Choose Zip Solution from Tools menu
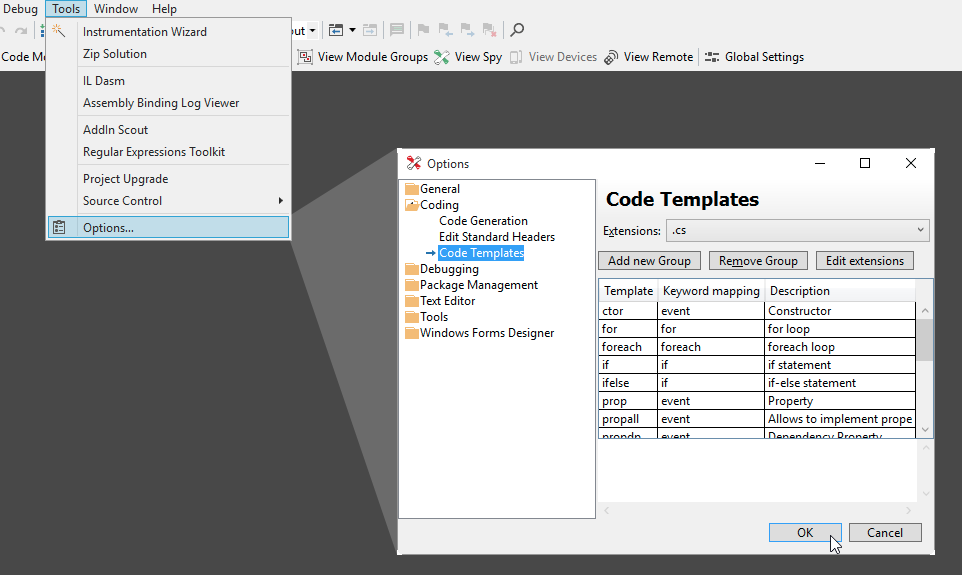 coord(168,53)
